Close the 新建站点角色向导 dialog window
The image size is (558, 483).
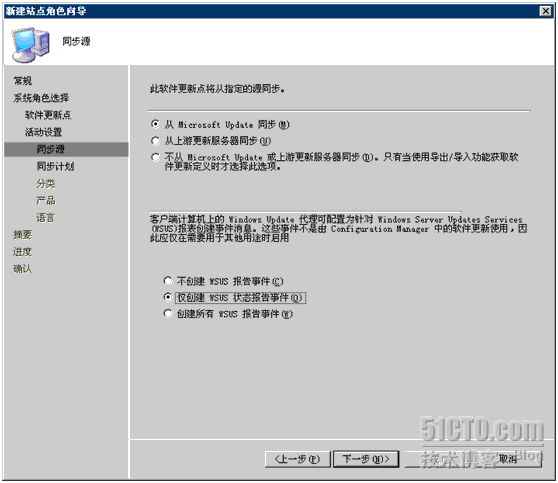pyautogui.click(x=545, y=11)
